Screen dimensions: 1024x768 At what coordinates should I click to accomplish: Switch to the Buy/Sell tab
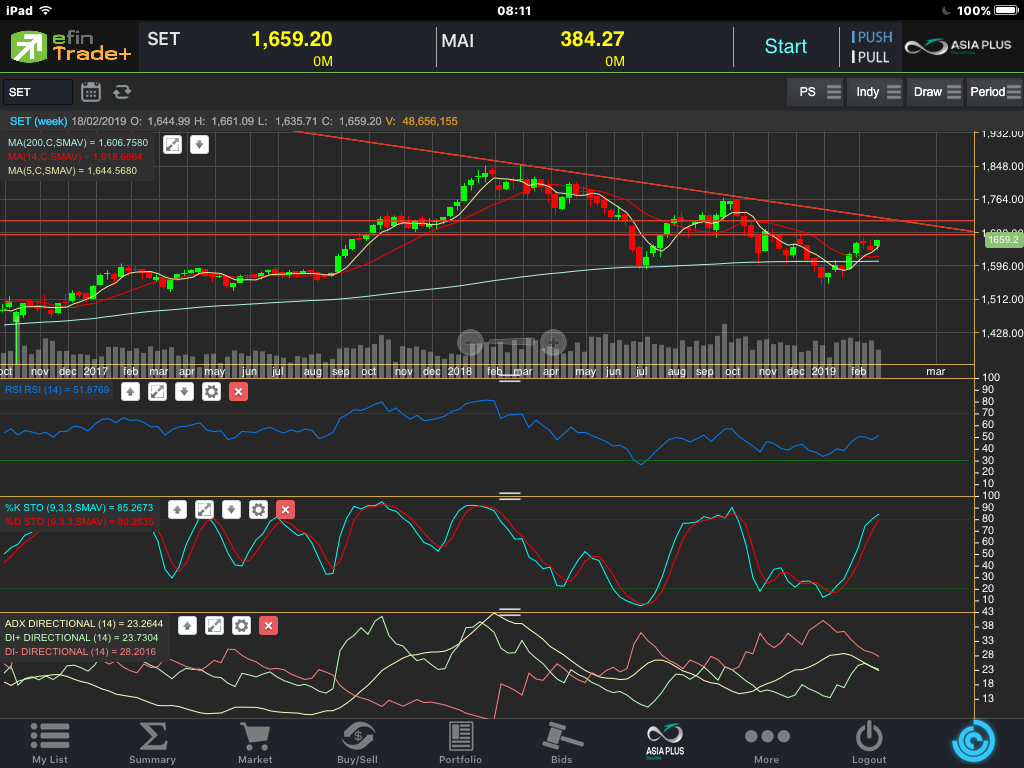point(357,743)
